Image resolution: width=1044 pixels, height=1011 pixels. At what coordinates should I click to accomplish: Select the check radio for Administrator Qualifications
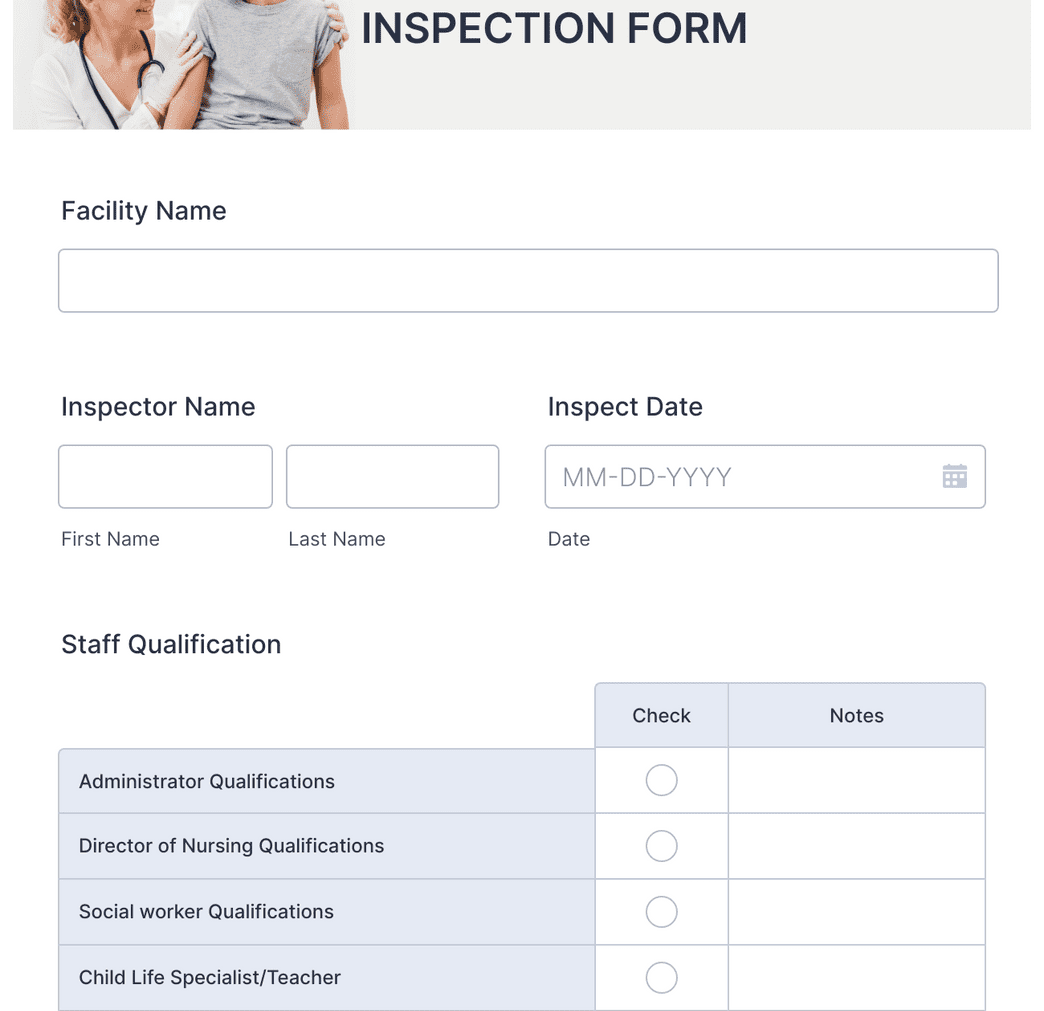tap(661, 780)
